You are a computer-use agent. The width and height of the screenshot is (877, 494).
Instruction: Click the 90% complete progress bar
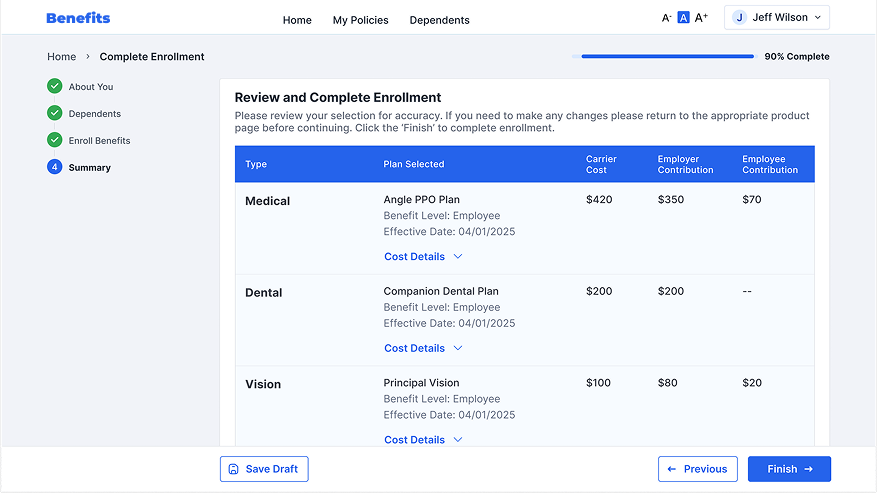(666, 57)
